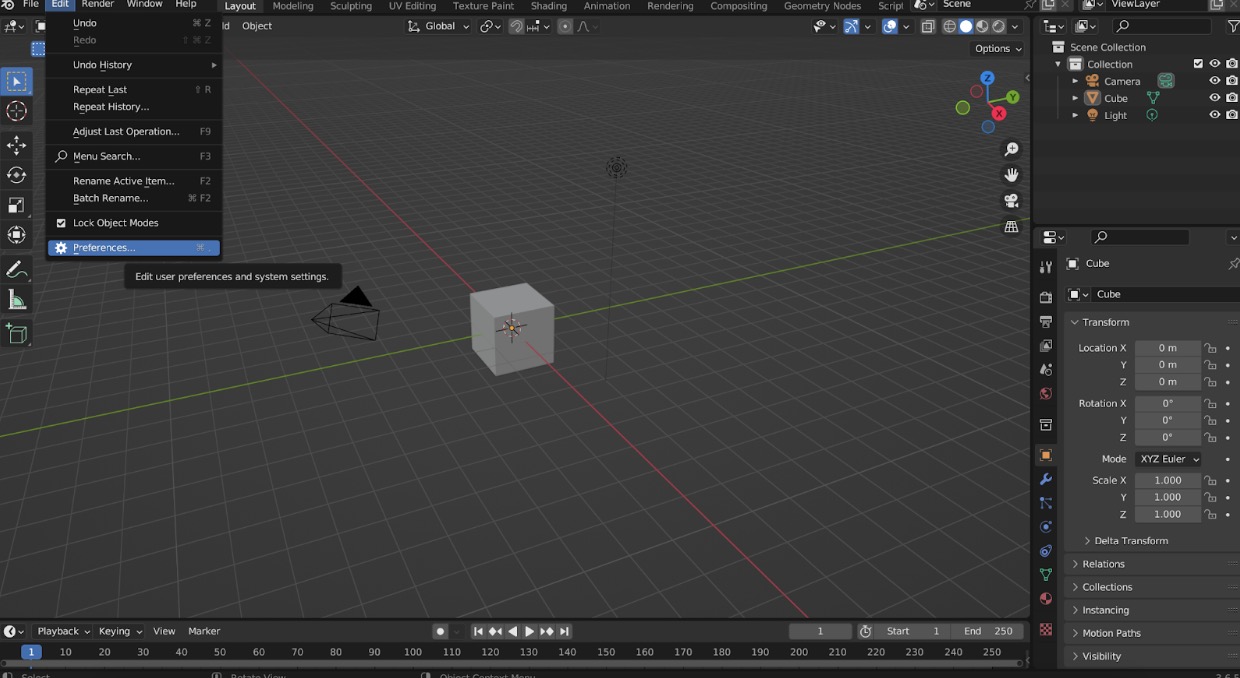The image size is (1240, 678).
Task: Open the Global orientation dropdown
Action: [439, 26]
